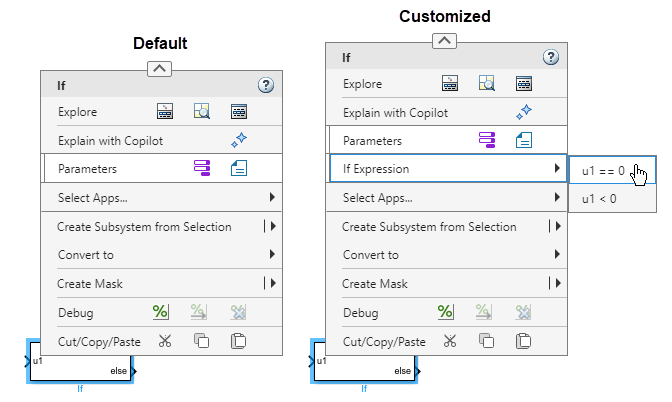Click the Paste icon in the Default menu
Viewport: 672px width, 402px height.
pyautogui.click(x=238, y=341)
